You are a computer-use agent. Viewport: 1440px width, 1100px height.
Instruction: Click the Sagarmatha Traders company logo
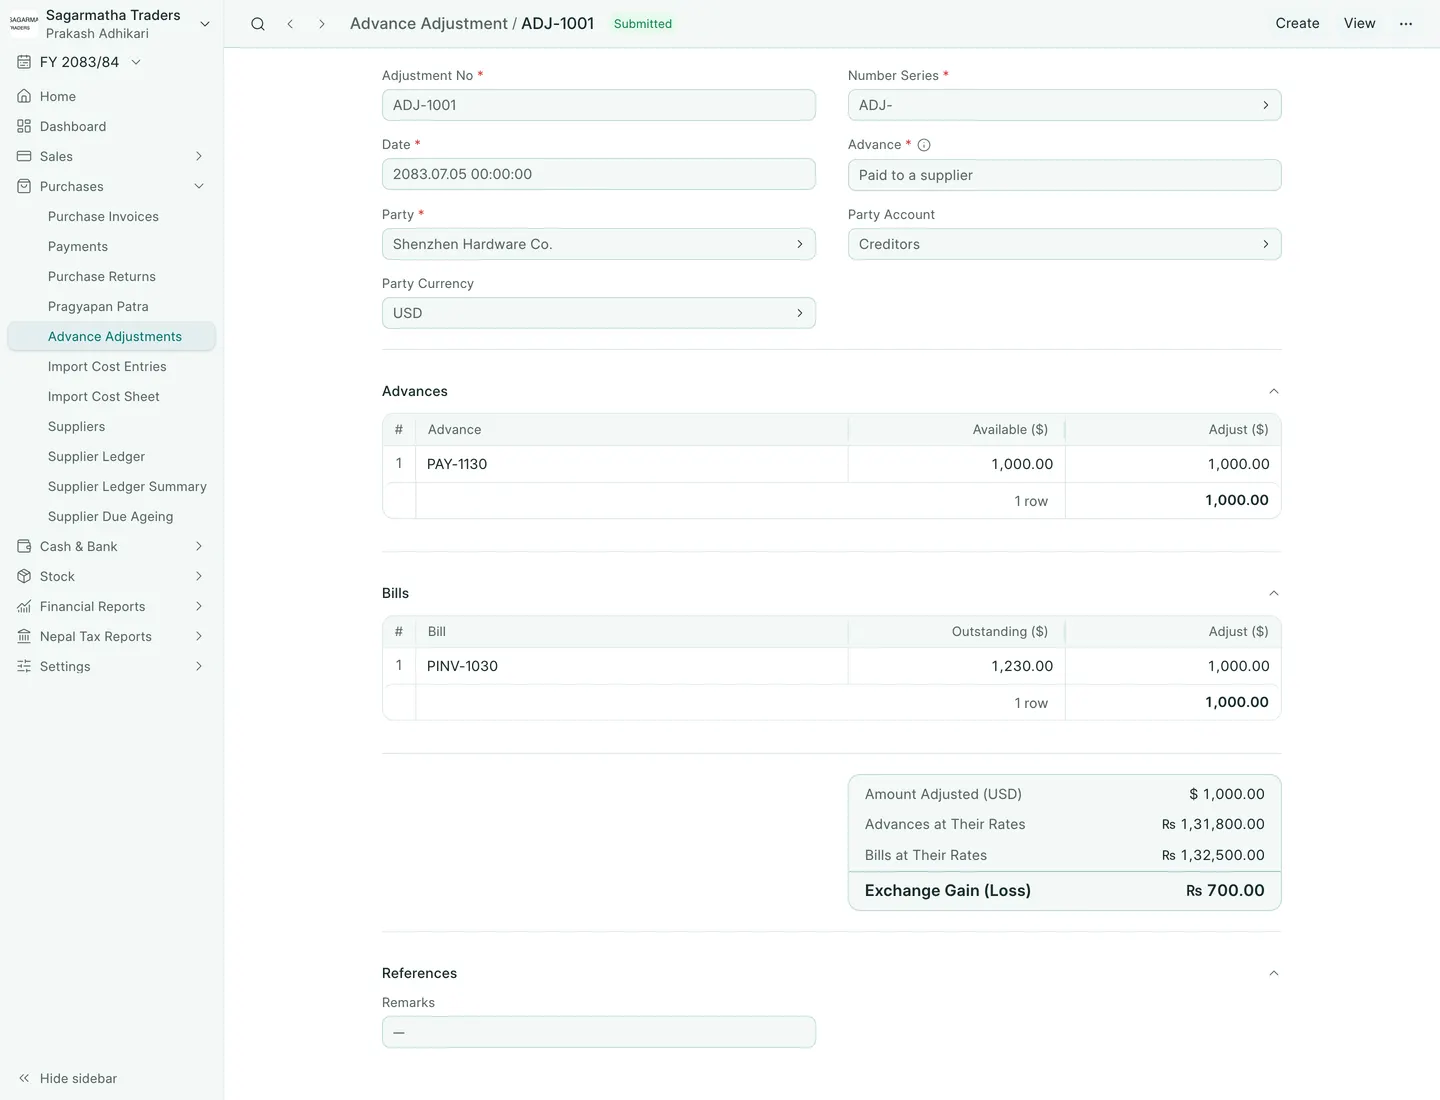coord(24,24)
